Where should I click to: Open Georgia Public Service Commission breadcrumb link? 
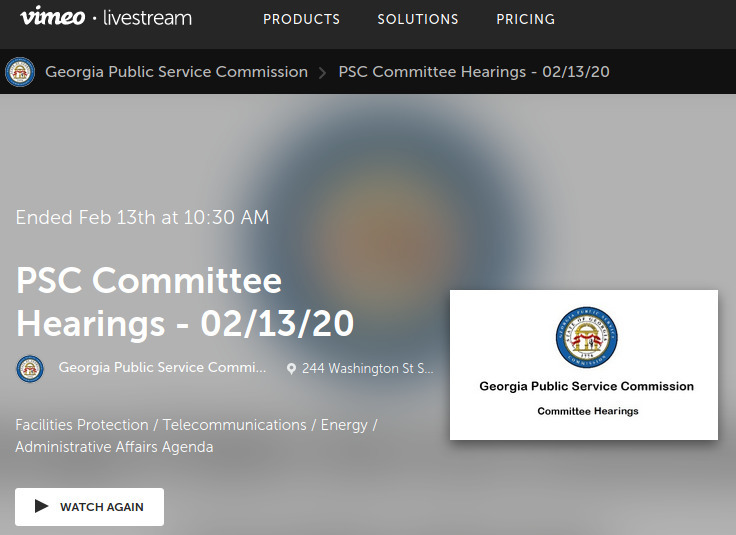pos(176,72)
